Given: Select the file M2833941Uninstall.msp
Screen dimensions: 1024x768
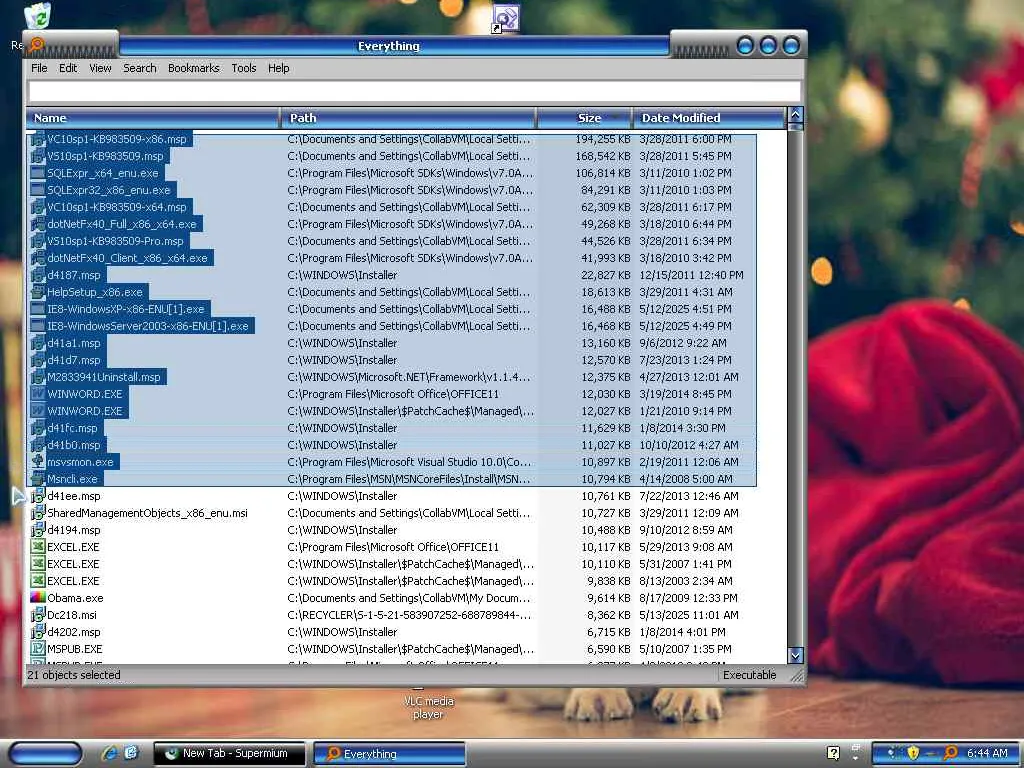Looking at the screenshot, I should [x=104, y=377].
